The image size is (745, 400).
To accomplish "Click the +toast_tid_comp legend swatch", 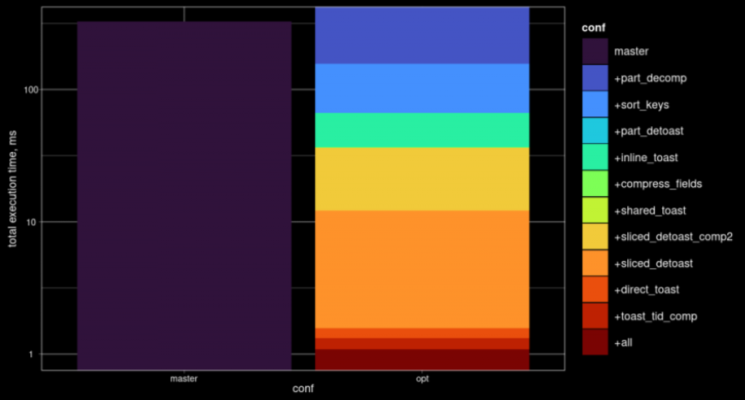I will tap(596, 316).
